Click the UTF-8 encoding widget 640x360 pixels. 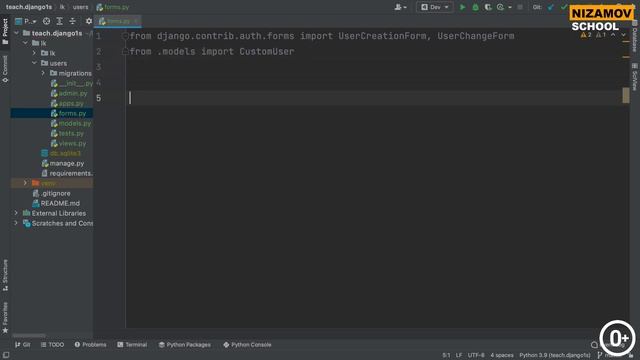coord(476,355)
